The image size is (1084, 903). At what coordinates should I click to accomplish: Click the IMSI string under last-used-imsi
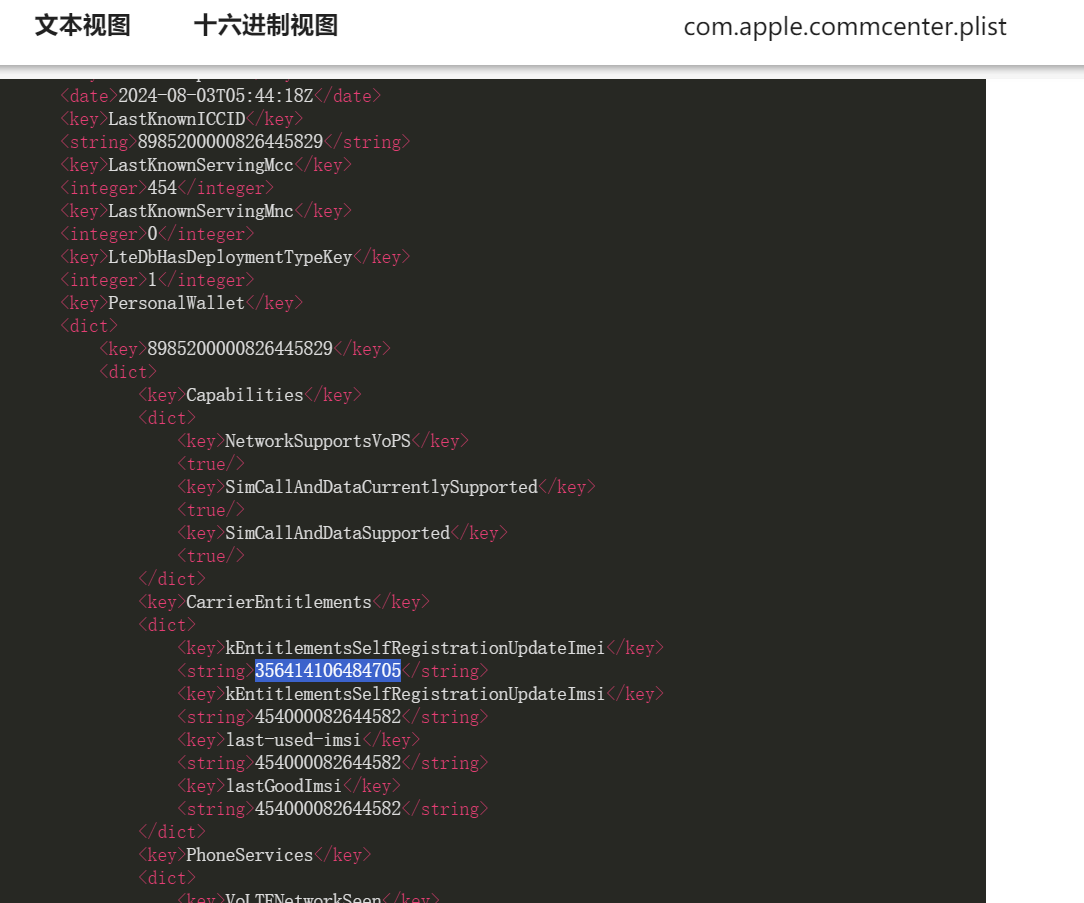point(328,763)
